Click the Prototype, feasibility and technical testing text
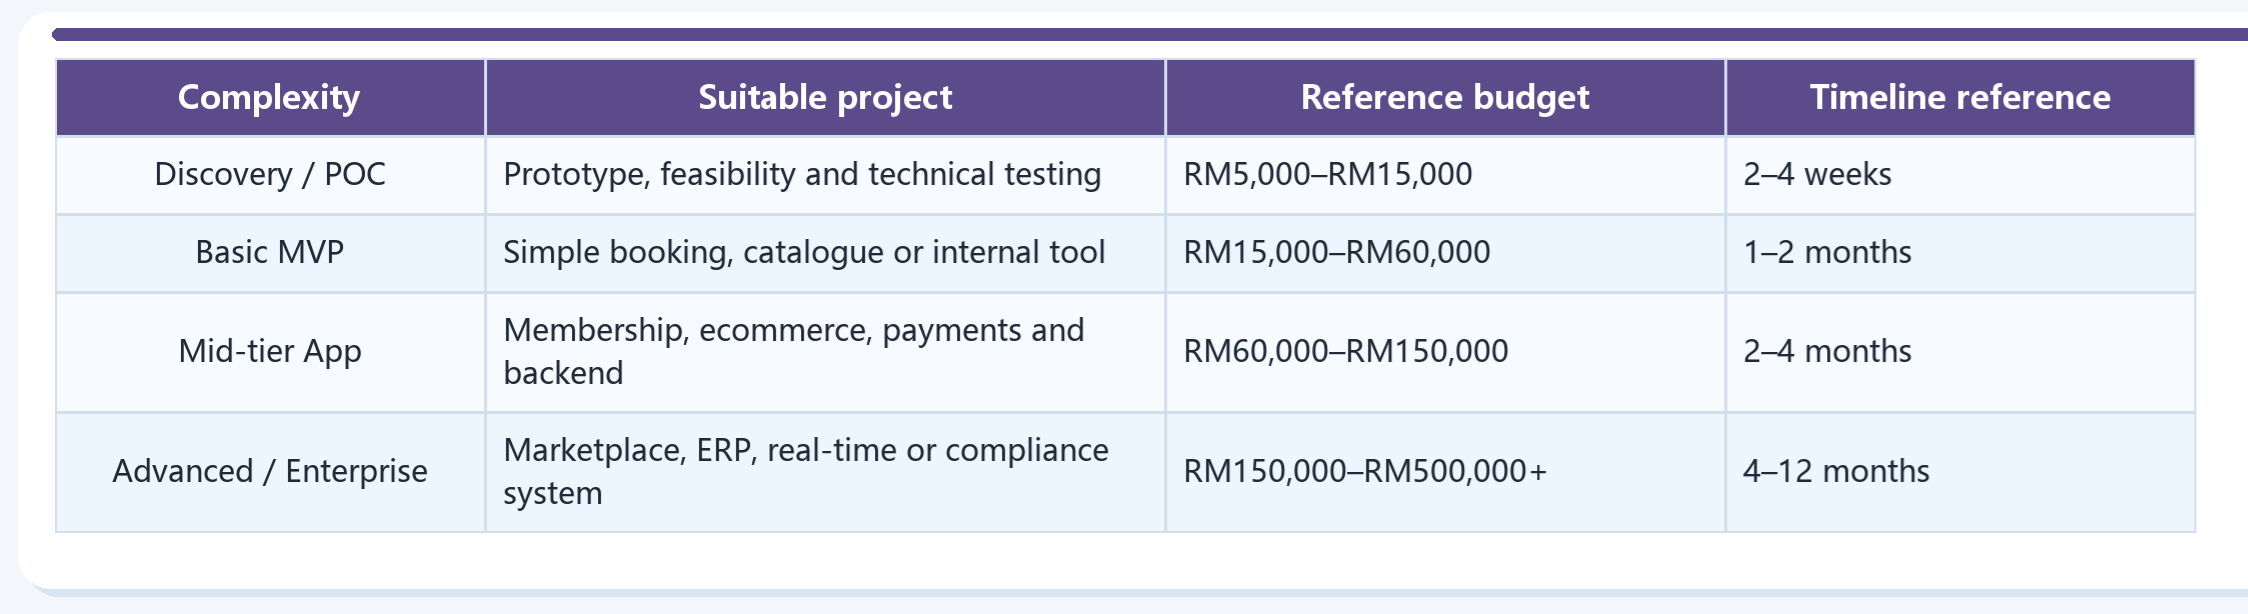Image resolution: width=2248 pixels, height=614 pixels. (802, 174)
